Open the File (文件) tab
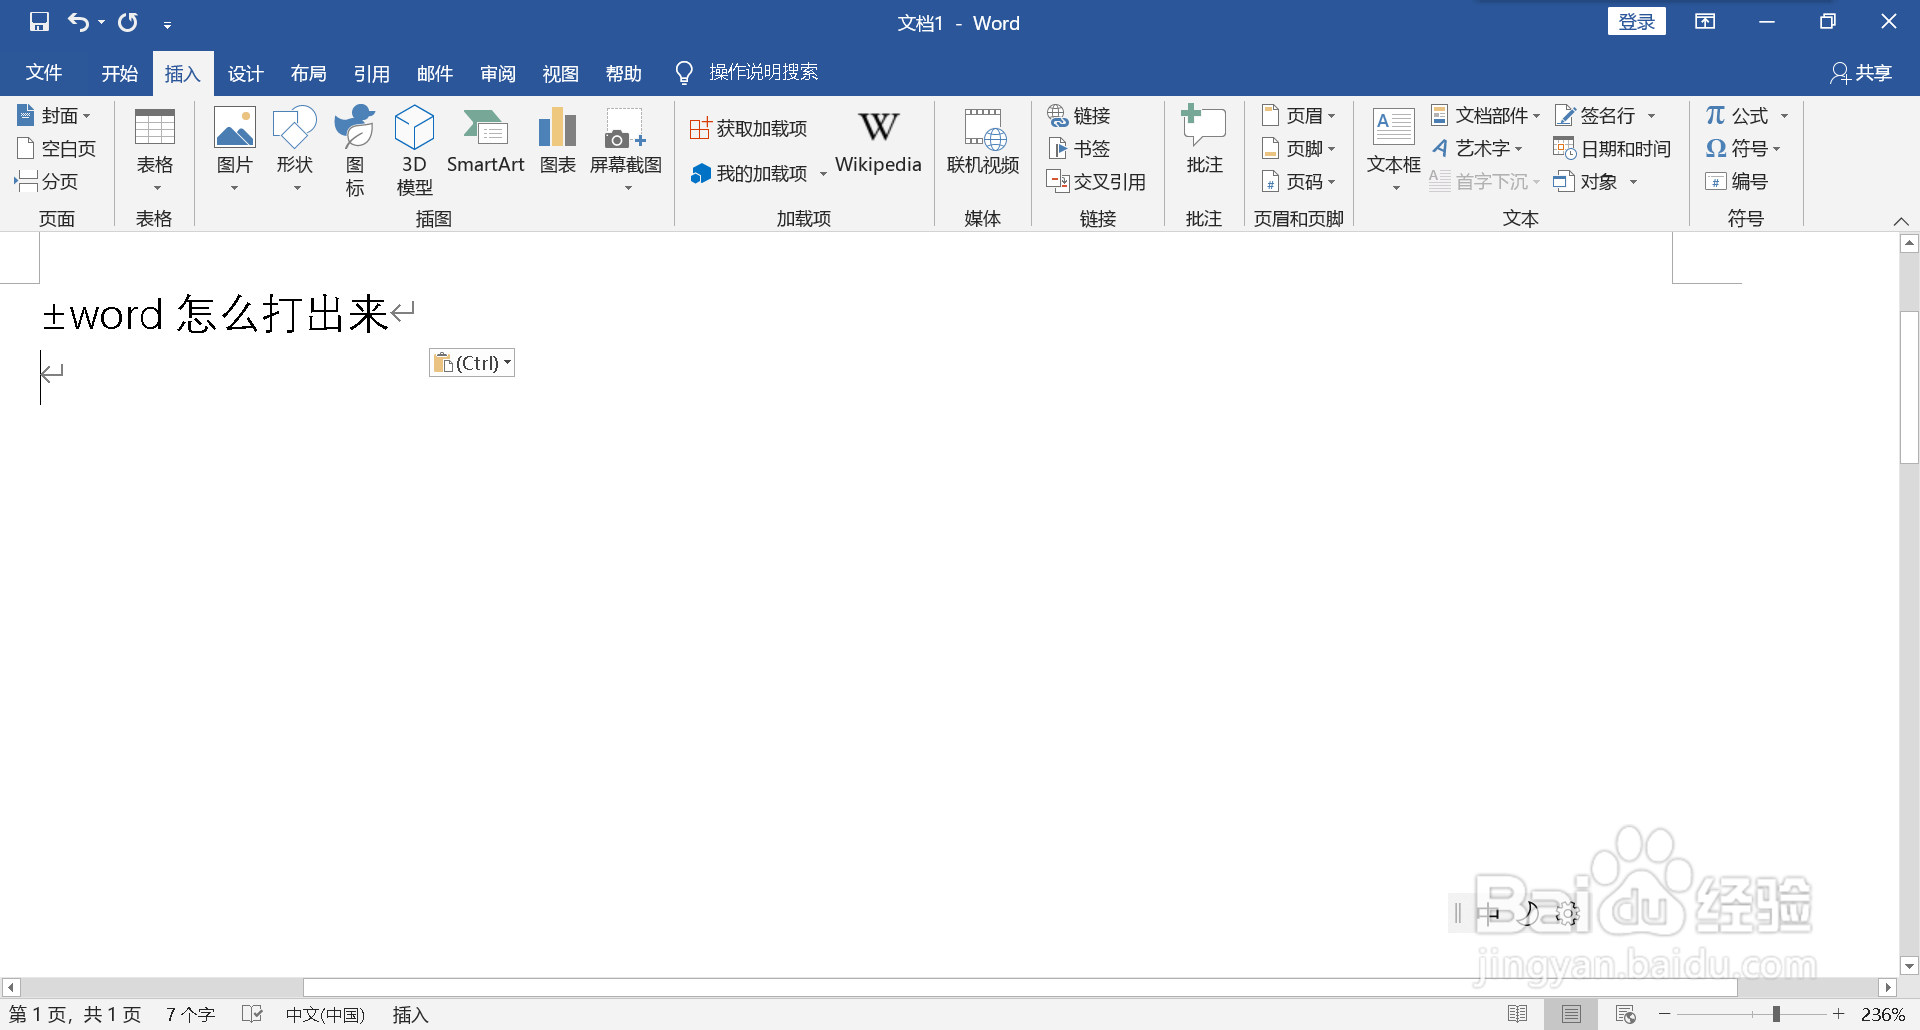 tap(44, 73)
